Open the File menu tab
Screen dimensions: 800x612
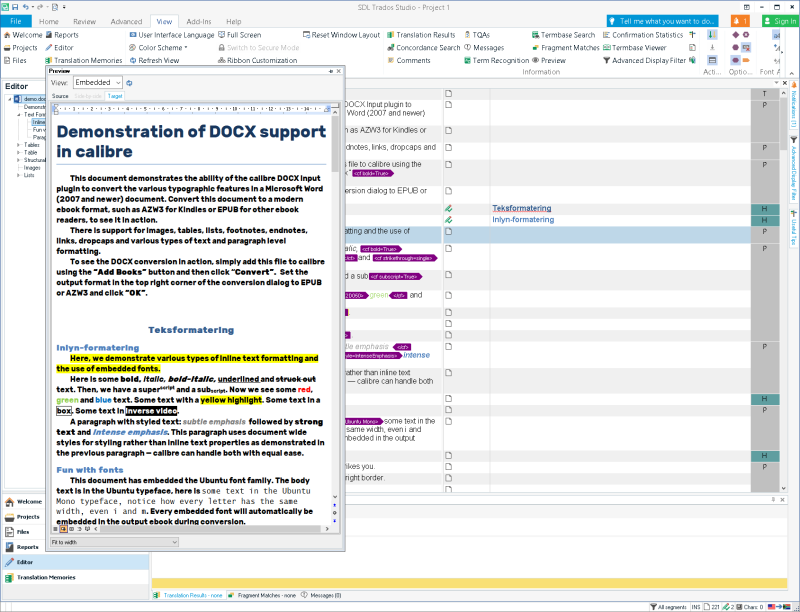[16, 21]
